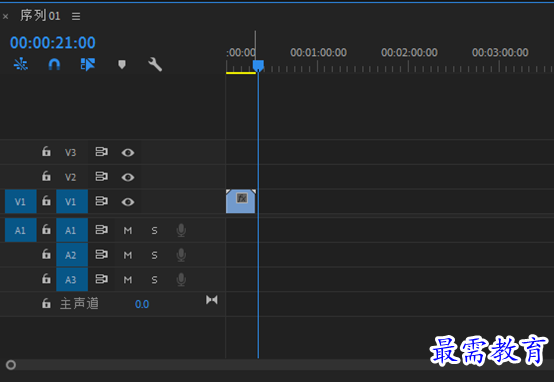Click master track output assignment icon
This screenshot has height=382, width=554.
pos(212,300)
